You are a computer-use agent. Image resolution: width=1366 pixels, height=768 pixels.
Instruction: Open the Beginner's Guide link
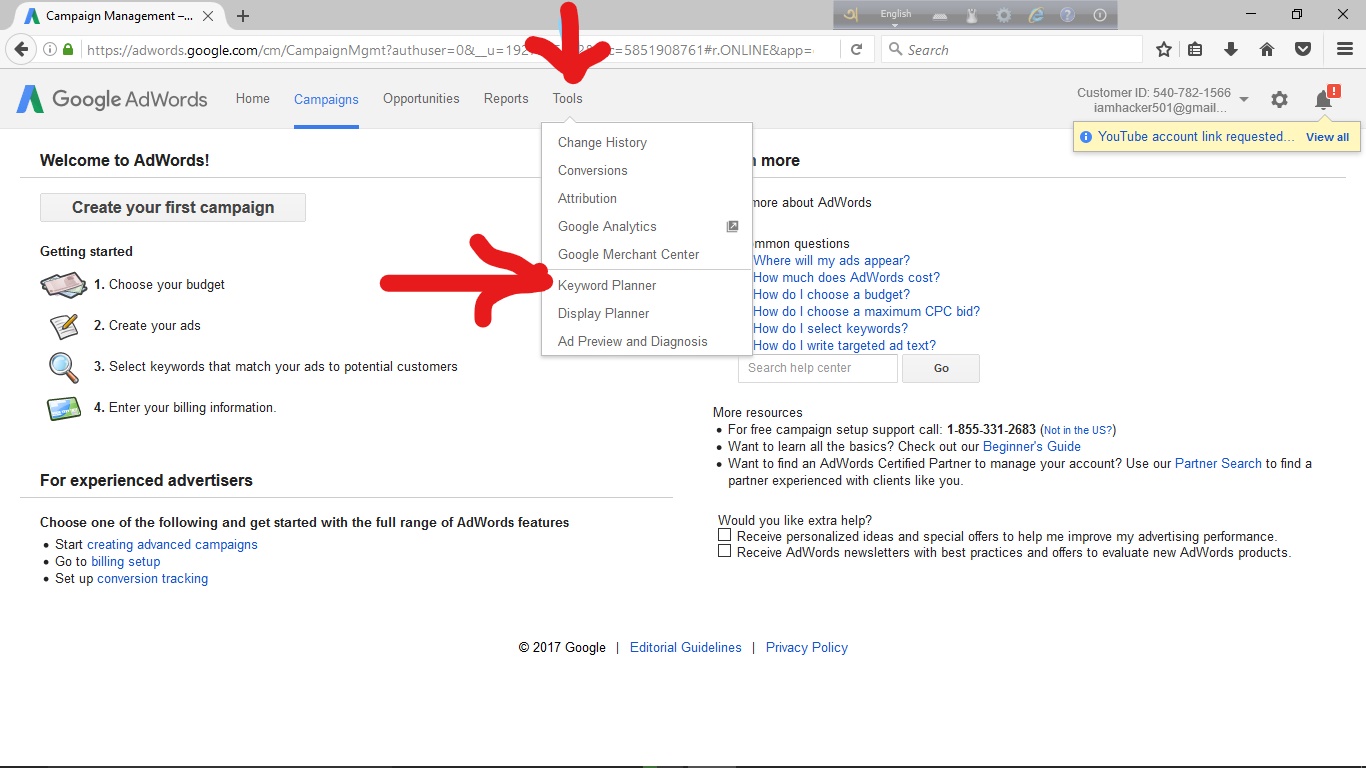(1032, 447)
